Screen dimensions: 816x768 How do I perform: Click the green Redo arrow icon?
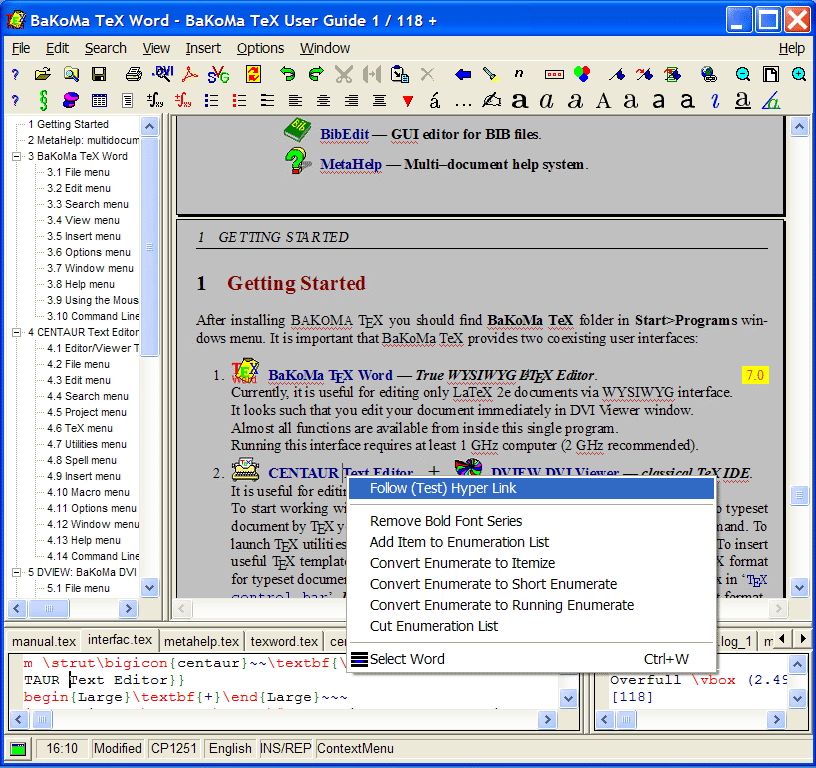[316, 74]
